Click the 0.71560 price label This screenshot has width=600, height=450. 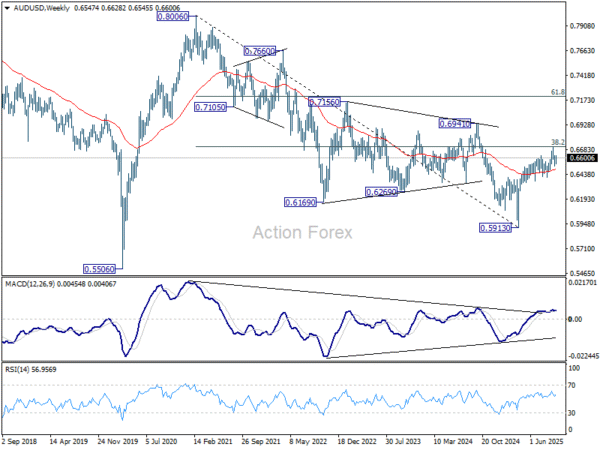pyautogui.click(x=325, y=102)
